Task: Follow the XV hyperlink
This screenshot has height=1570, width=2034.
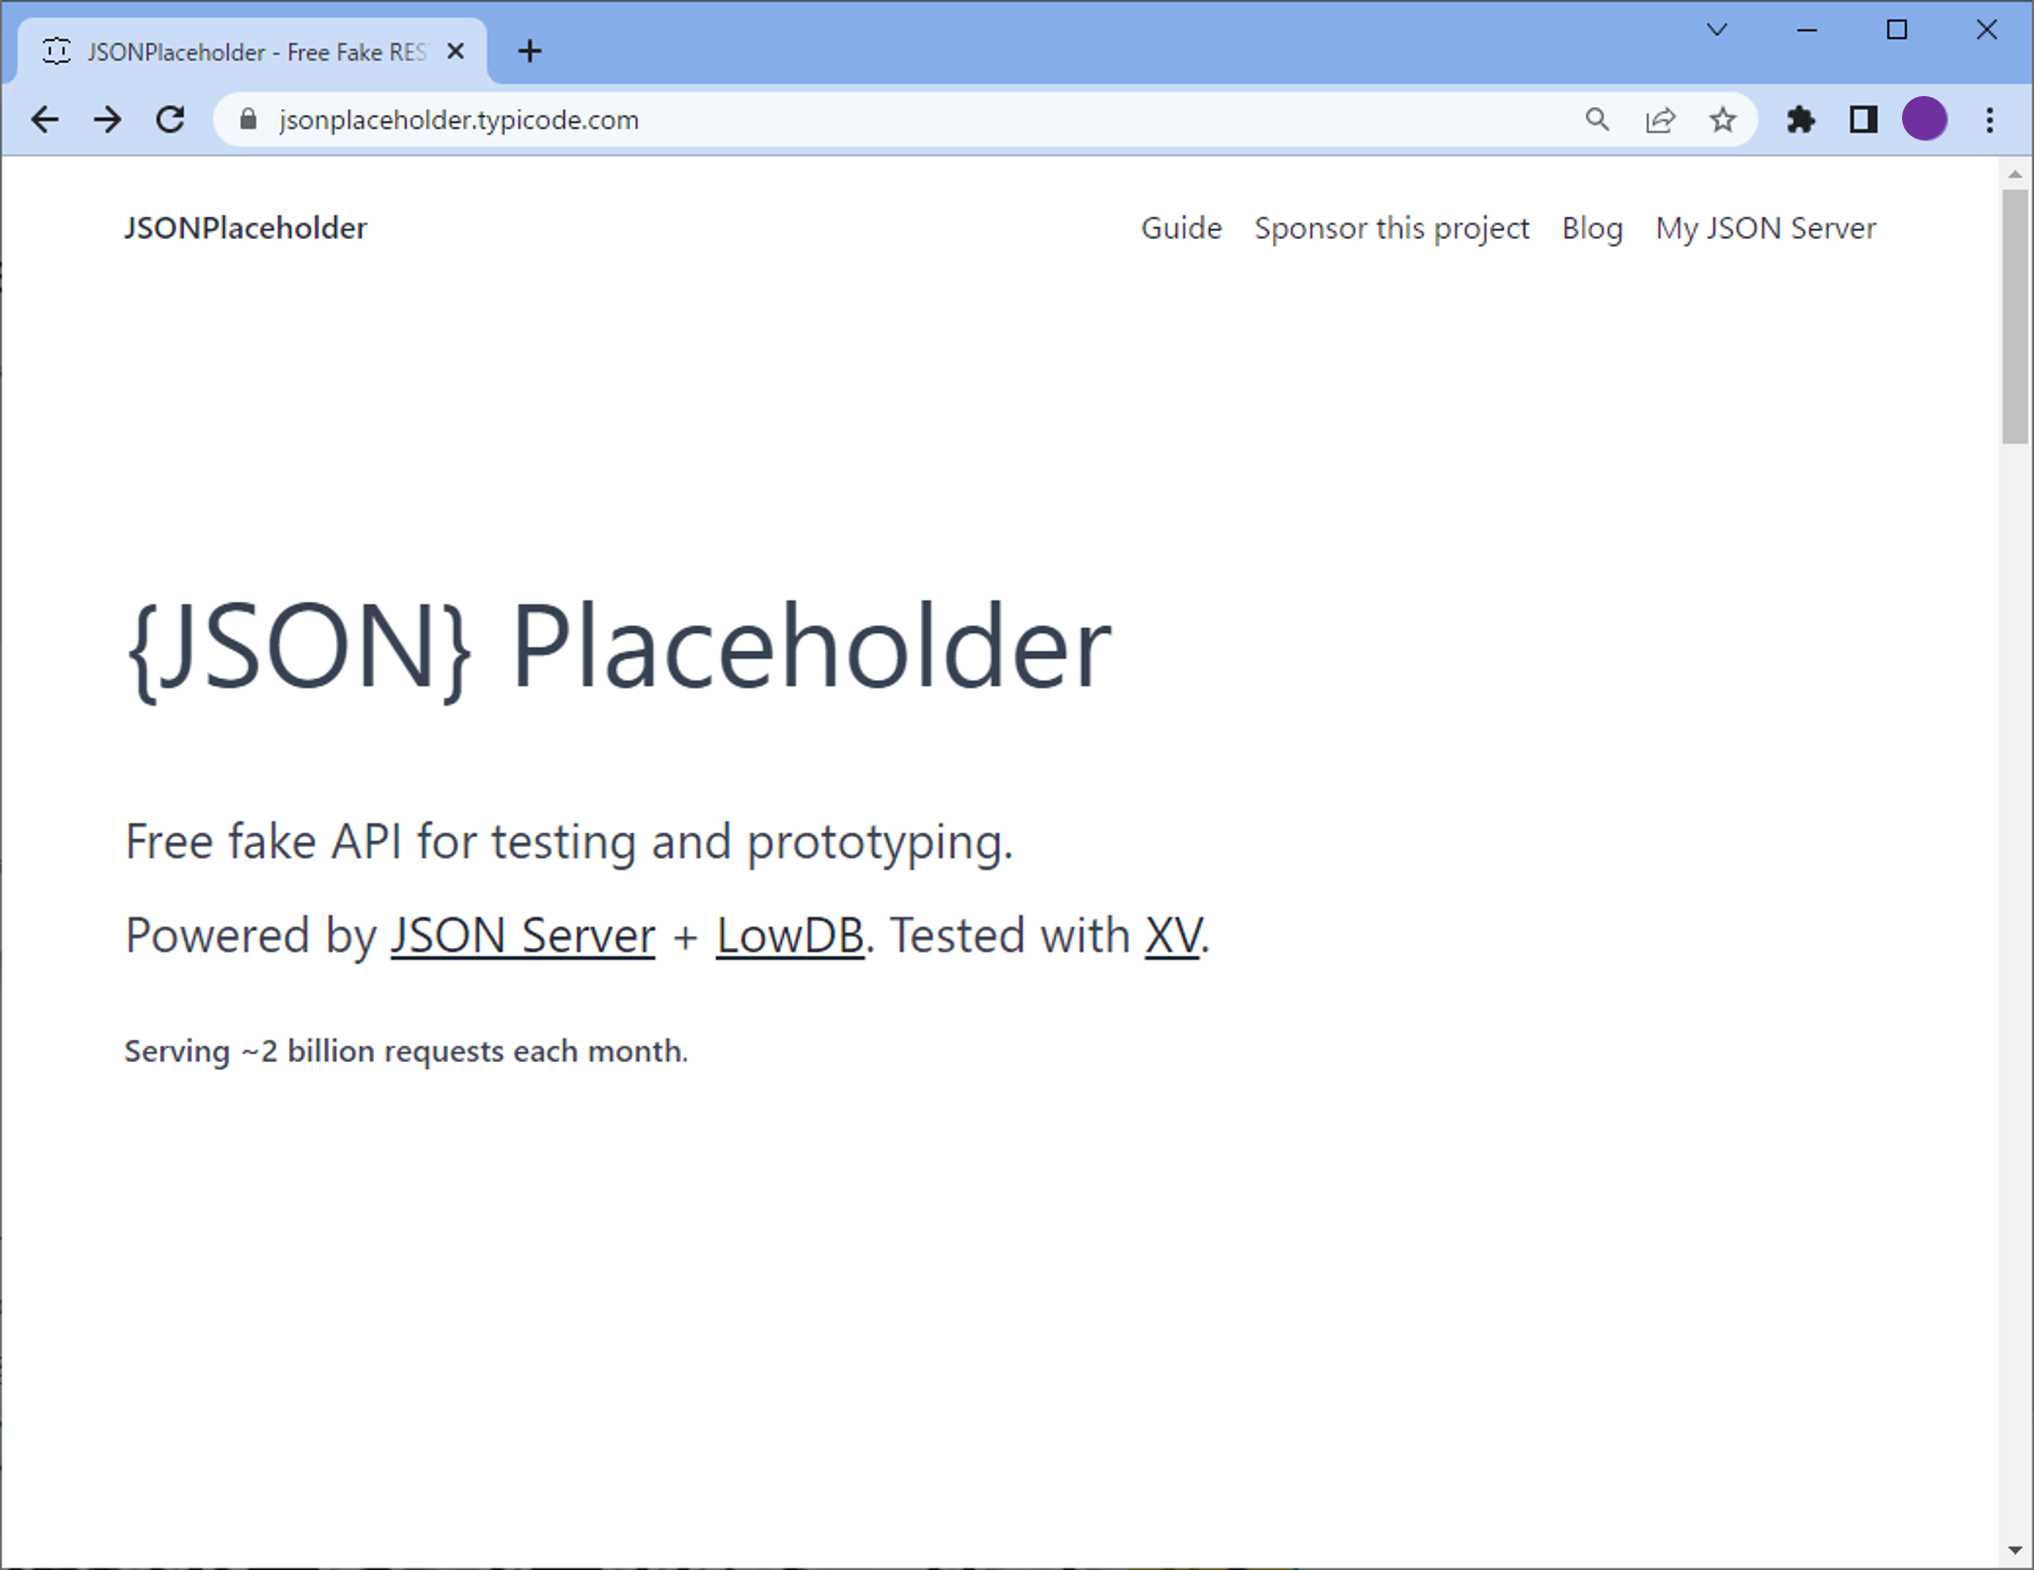Action: (x=1173, y=936)
